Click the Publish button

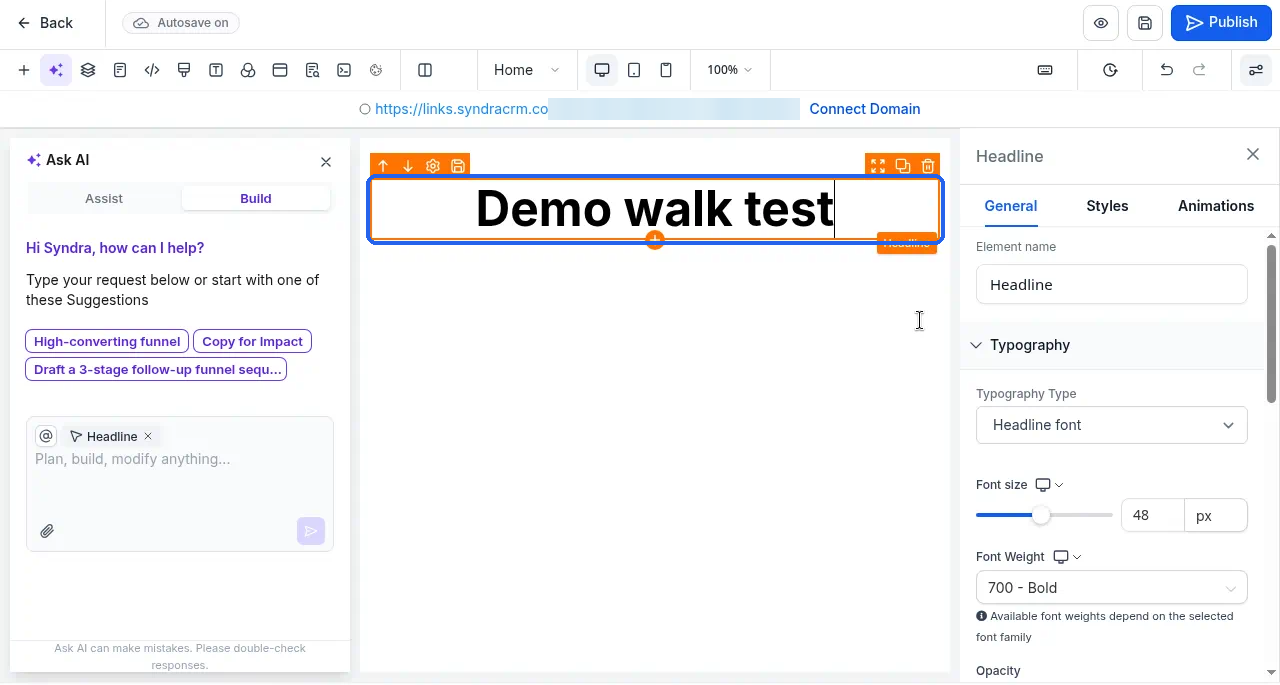point(1221,23)
